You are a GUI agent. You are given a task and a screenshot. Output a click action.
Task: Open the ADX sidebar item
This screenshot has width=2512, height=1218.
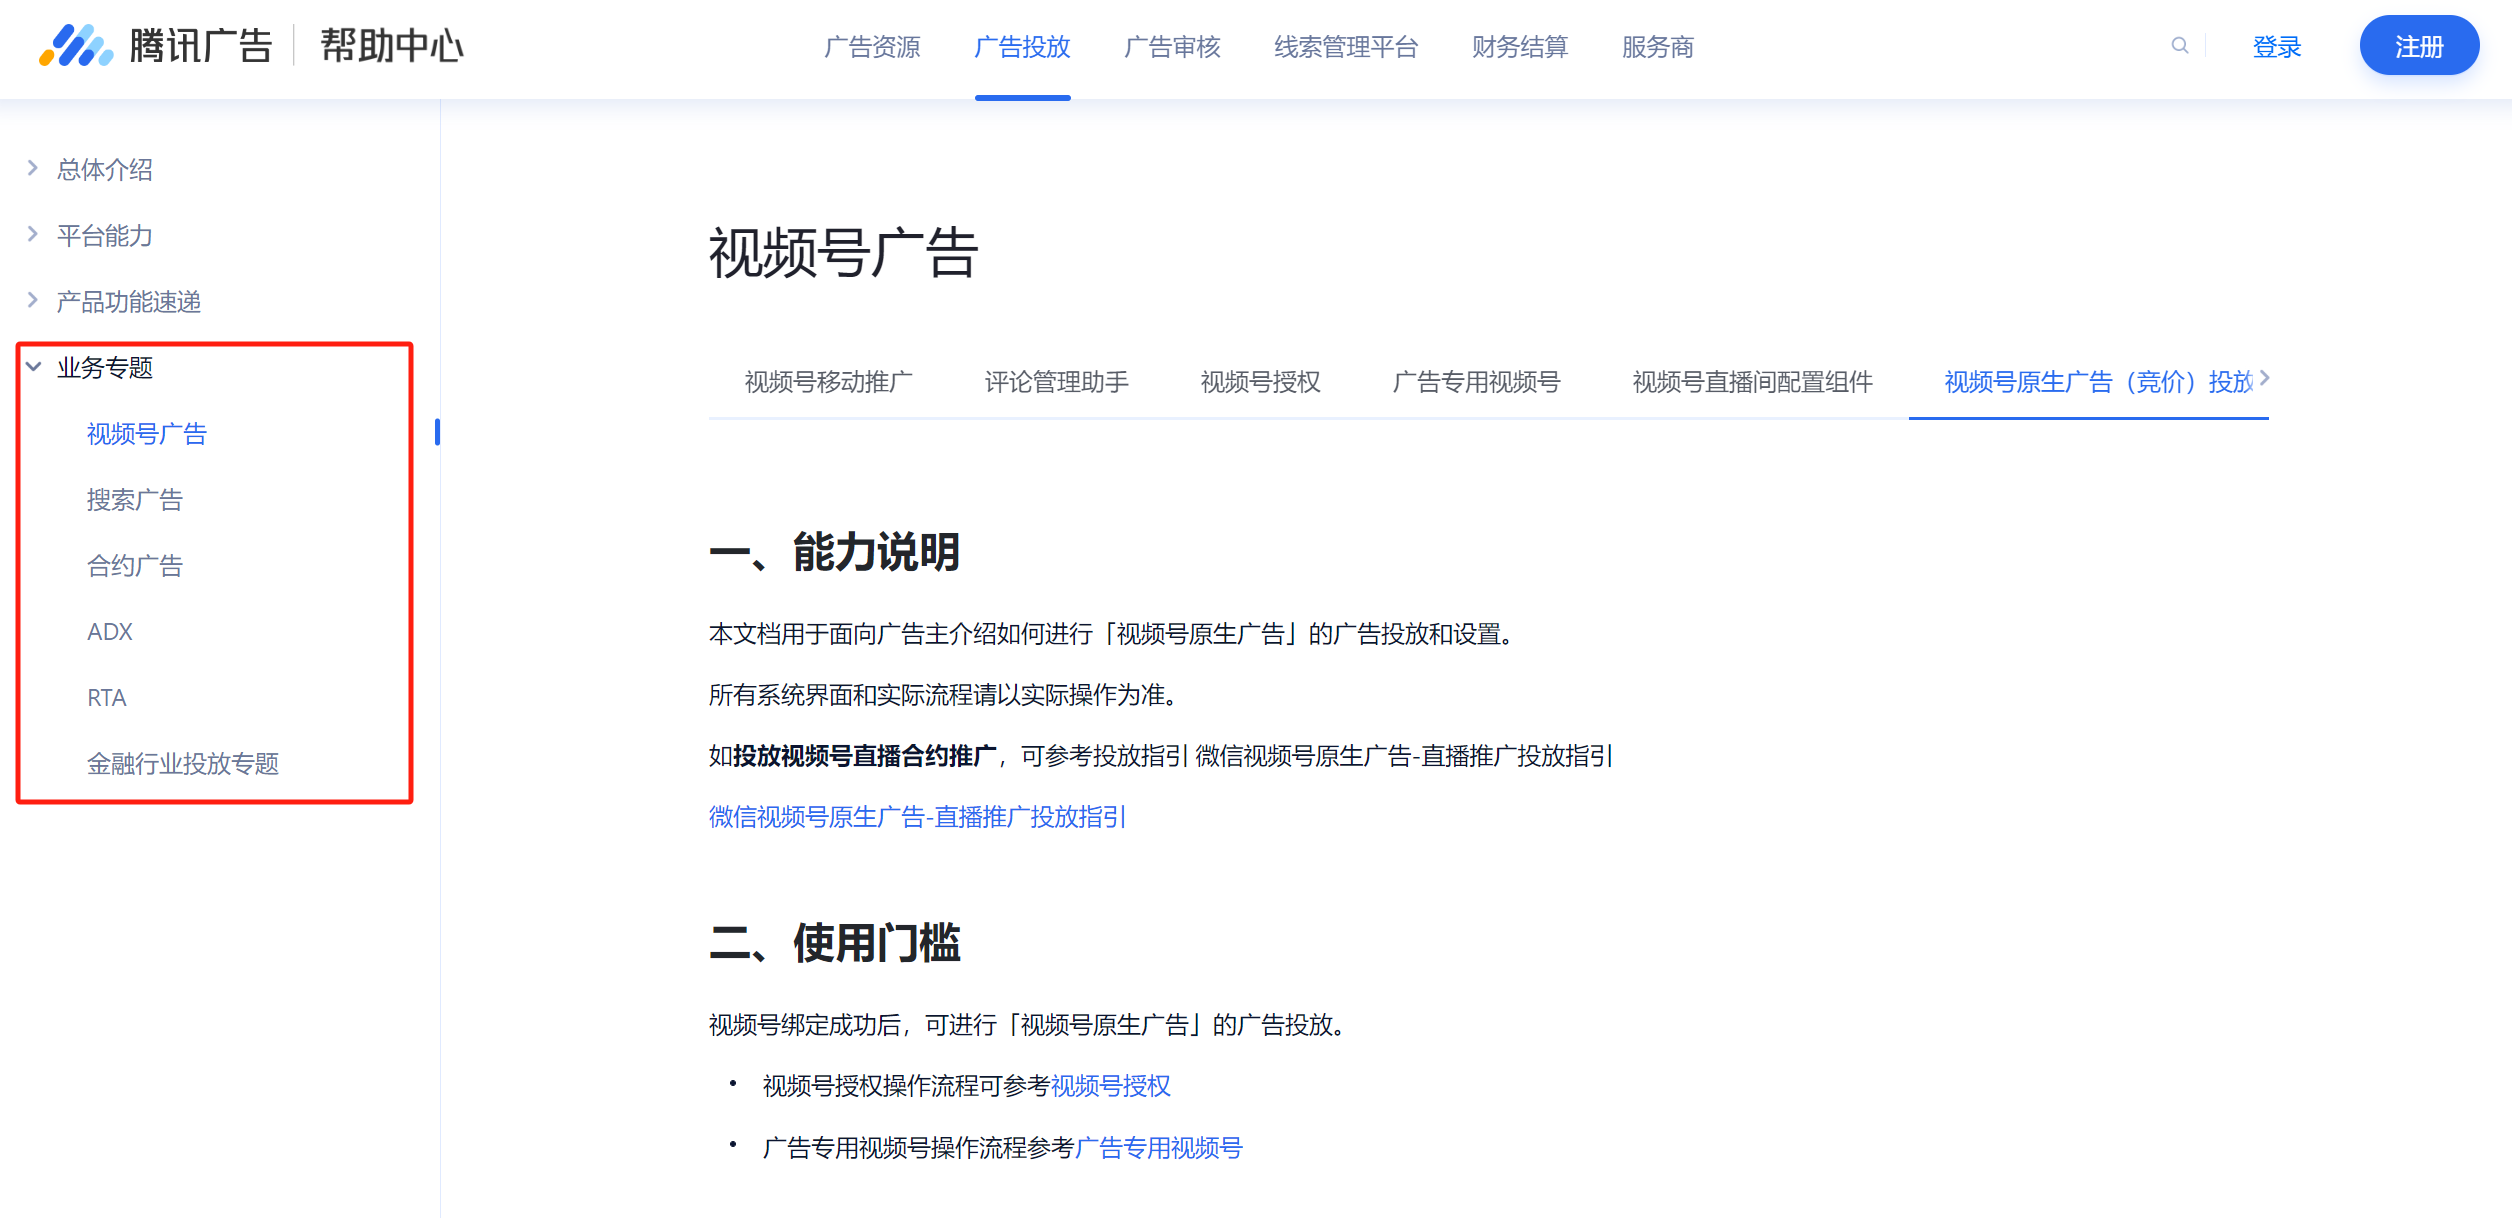pos(110,632)
